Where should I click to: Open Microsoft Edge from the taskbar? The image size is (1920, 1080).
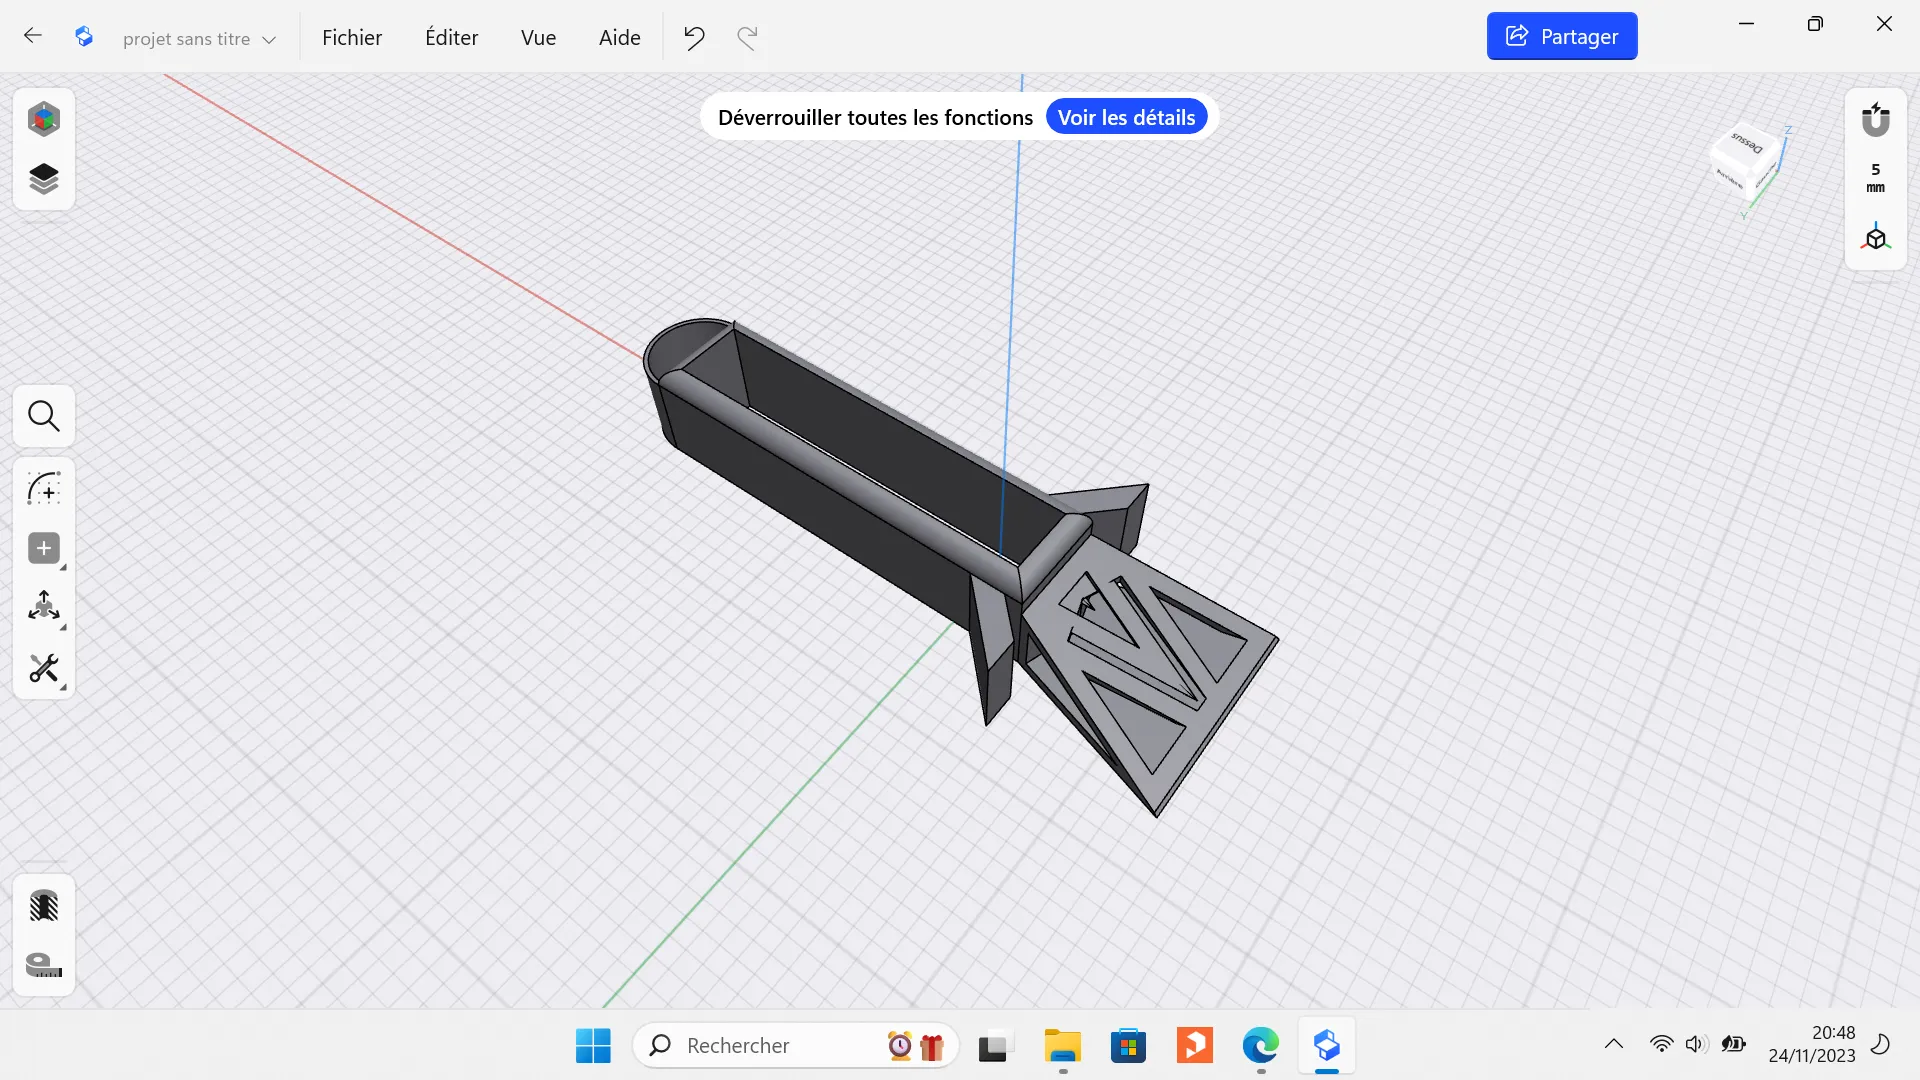tap(1261, 1046)
